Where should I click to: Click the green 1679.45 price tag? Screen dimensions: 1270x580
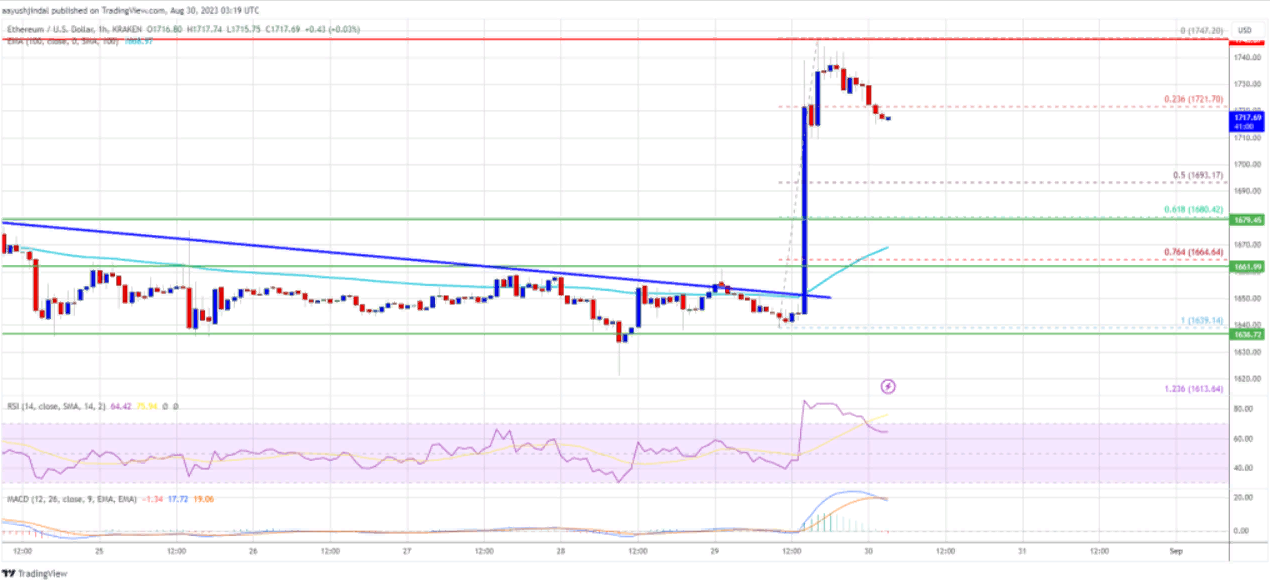[x=1245, y=220]
